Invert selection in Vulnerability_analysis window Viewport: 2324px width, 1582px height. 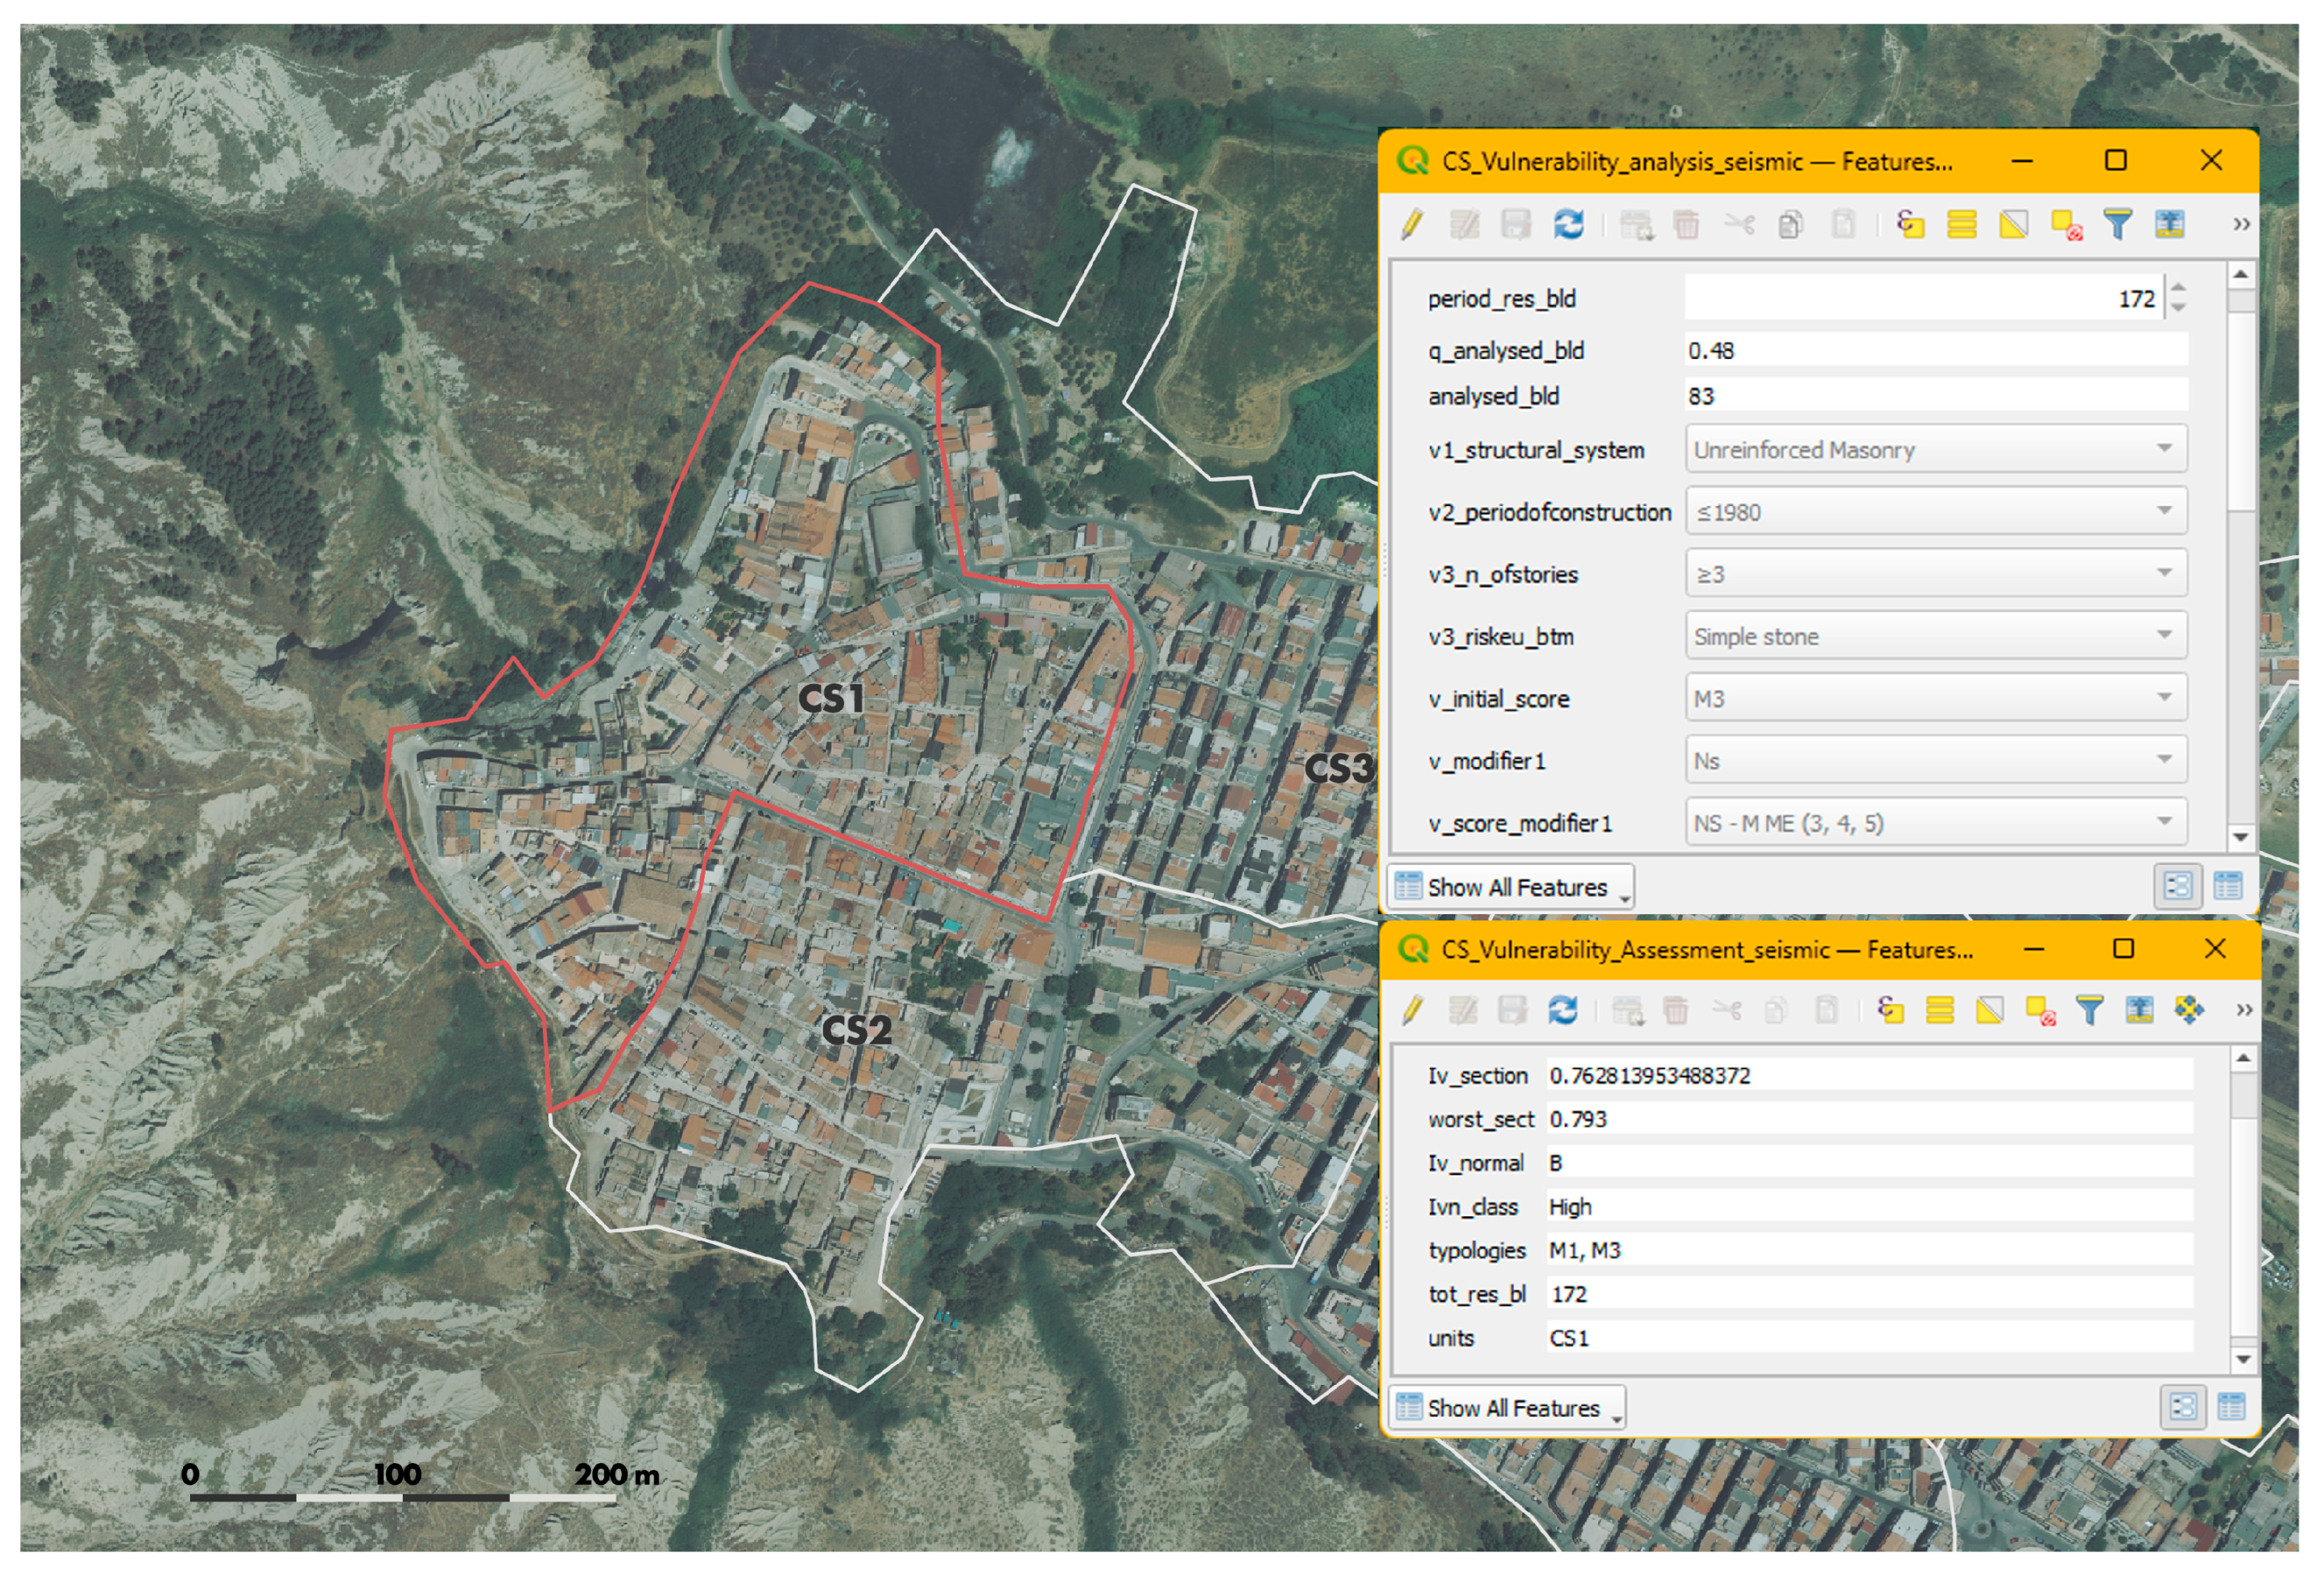2014,224
